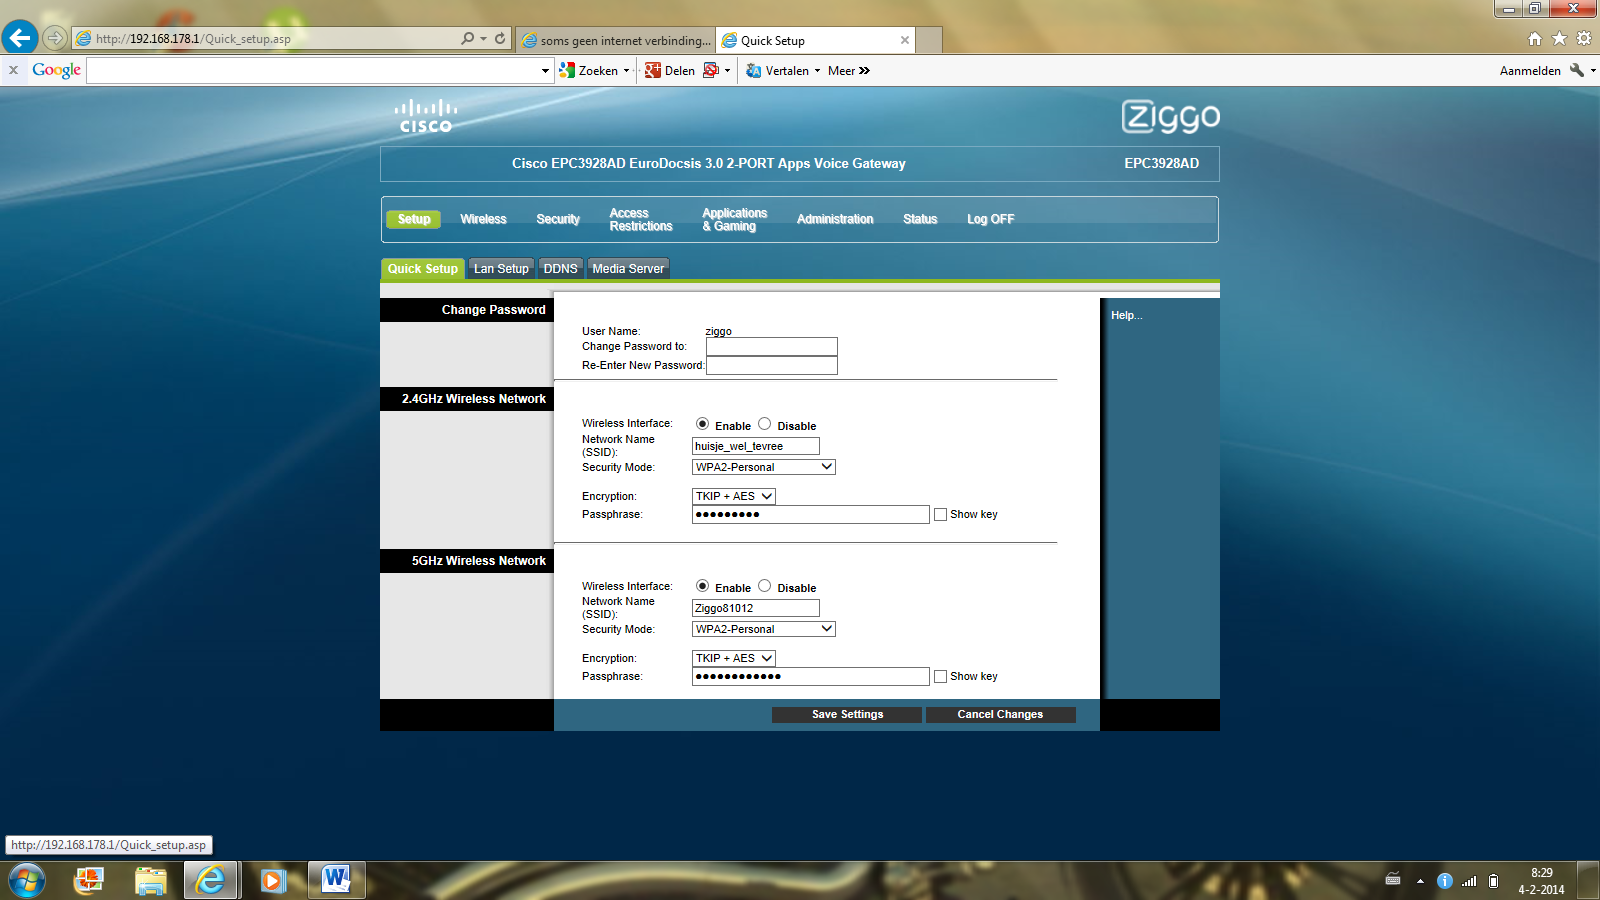Switch to Lan Setup tab
This screenshot has height=900, width=1600.
pyautogui.click(x=501, y=269)
